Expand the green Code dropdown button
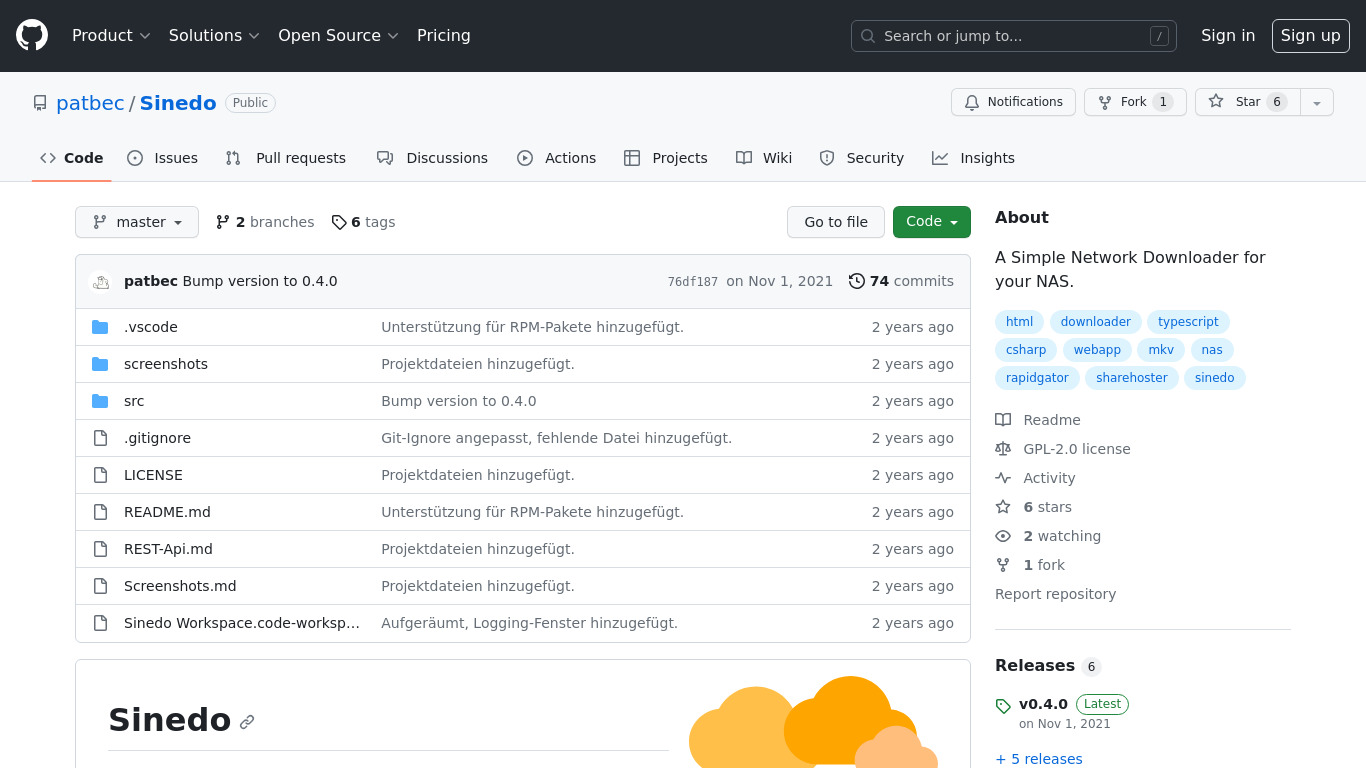The width and height of the screenshot is (1366, 768). (932, 222)
